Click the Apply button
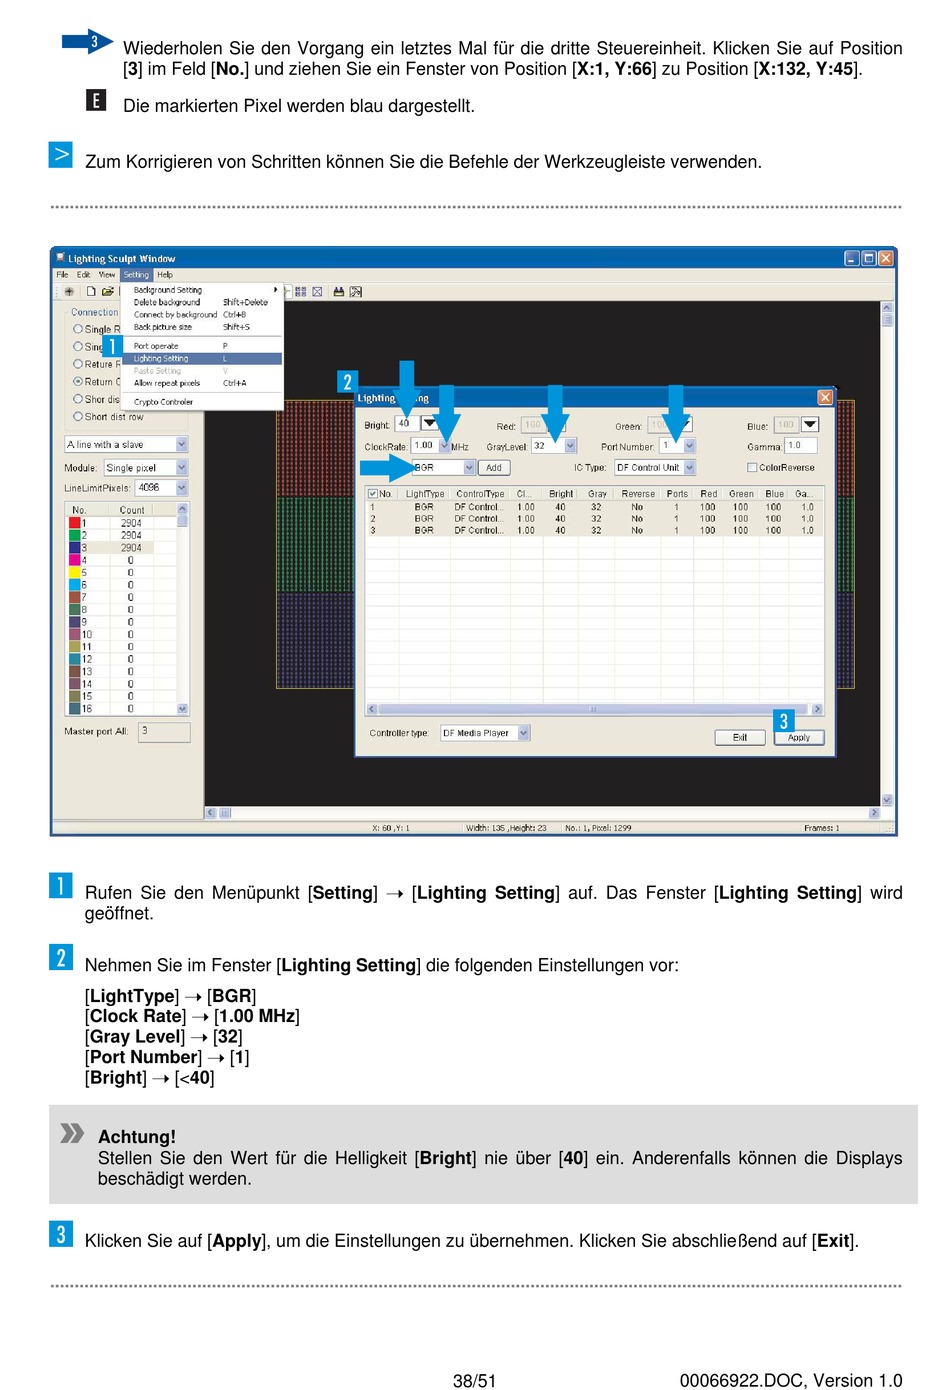The image size is (950, 1390). pos(798,738)
